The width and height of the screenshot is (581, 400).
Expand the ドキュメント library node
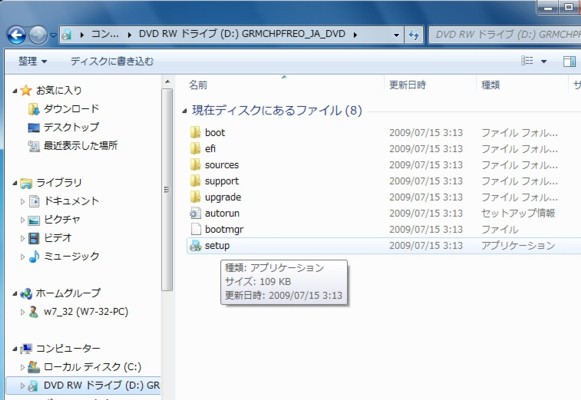coord(23,201)
